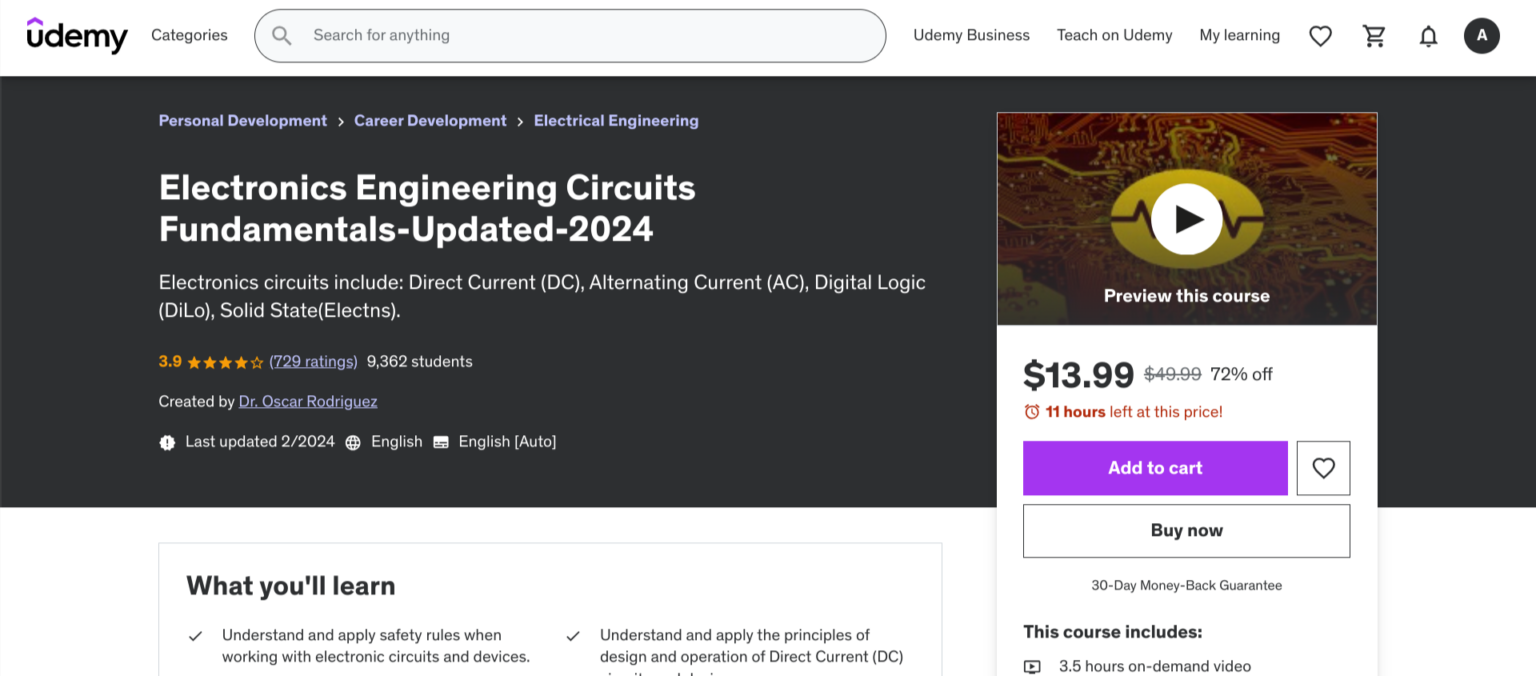
Task: Add the course to your wishlist via heart button
Action: [x=1323, y=468]
